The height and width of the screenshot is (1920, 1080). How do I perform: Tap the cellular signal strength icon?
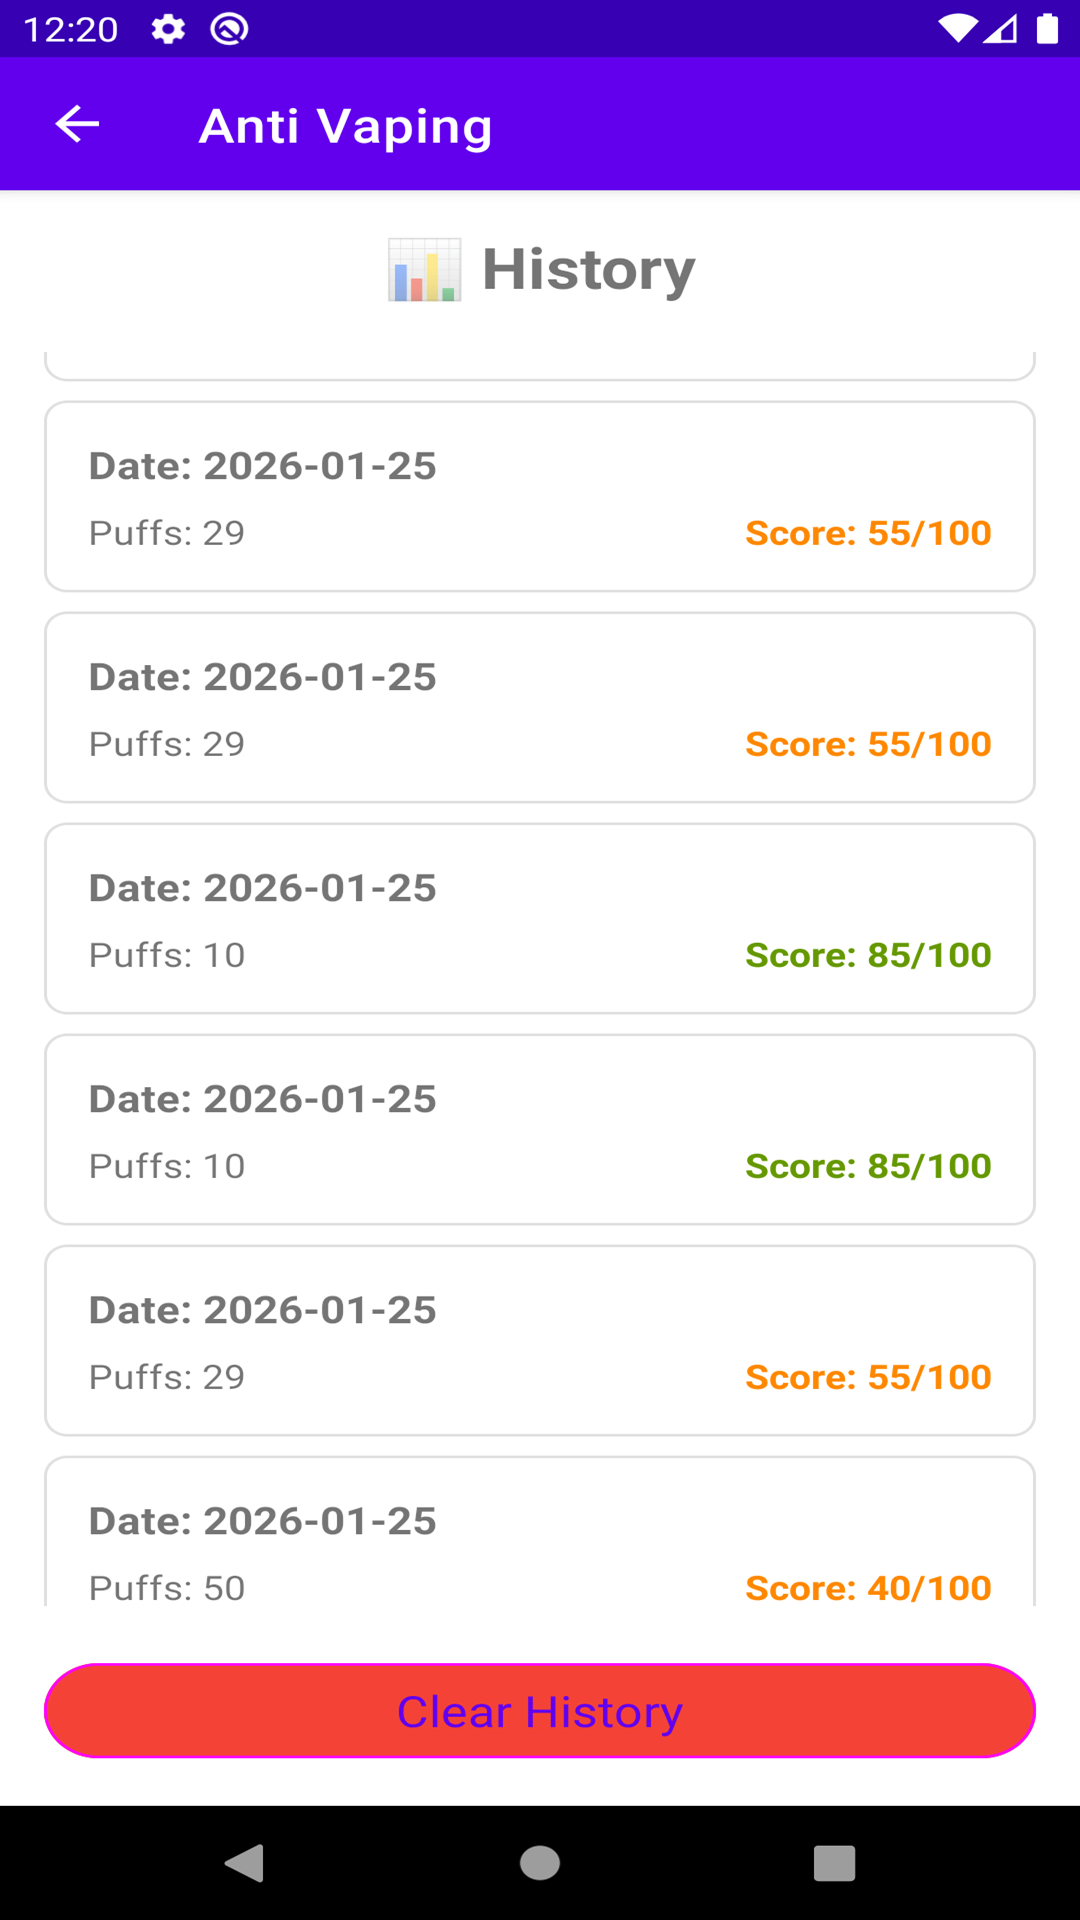[1001, 29]
